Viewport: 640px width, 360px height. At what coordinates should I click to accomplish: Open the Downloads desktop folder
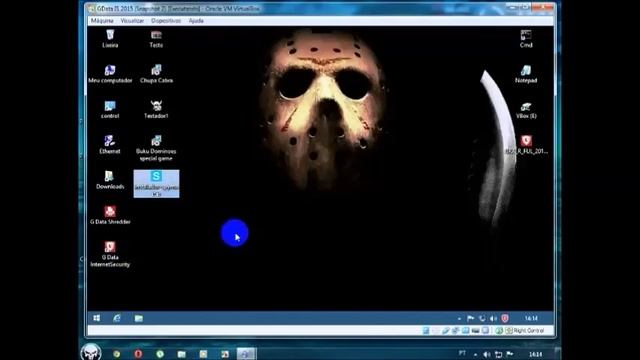point(110,180)
